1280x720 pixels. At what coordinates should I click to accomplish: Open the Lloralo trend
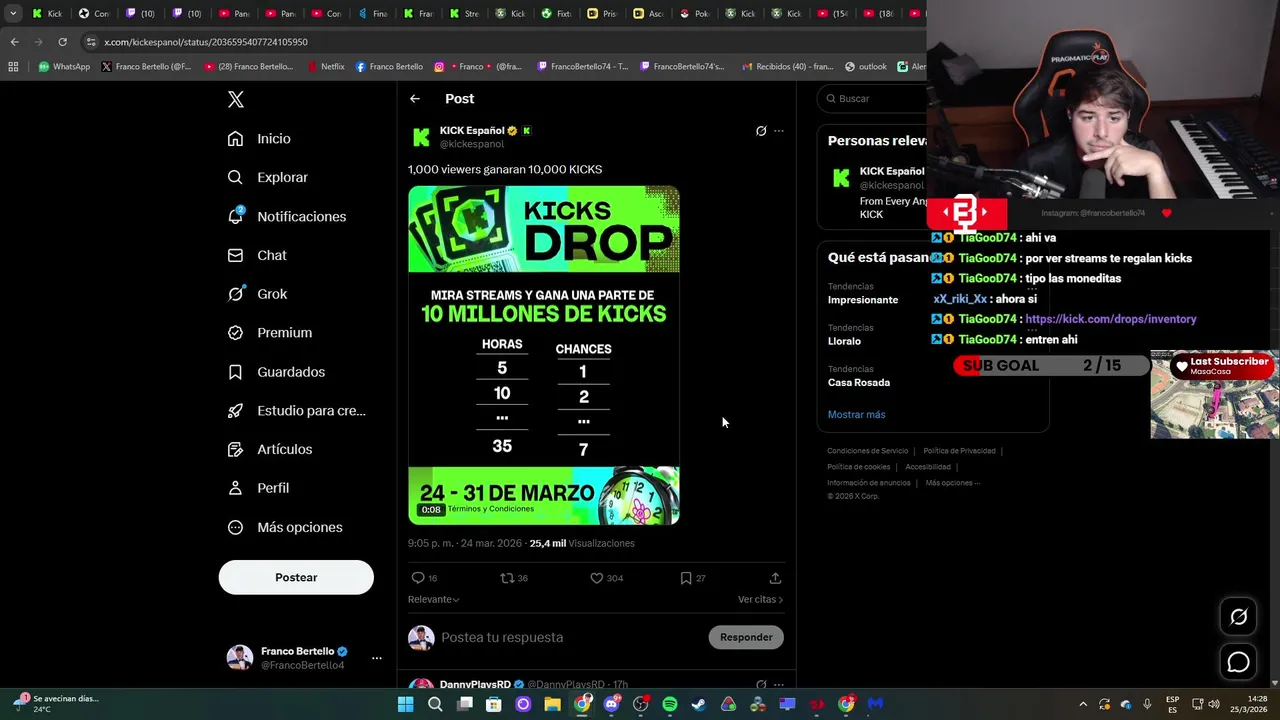(x=845, y=341)
